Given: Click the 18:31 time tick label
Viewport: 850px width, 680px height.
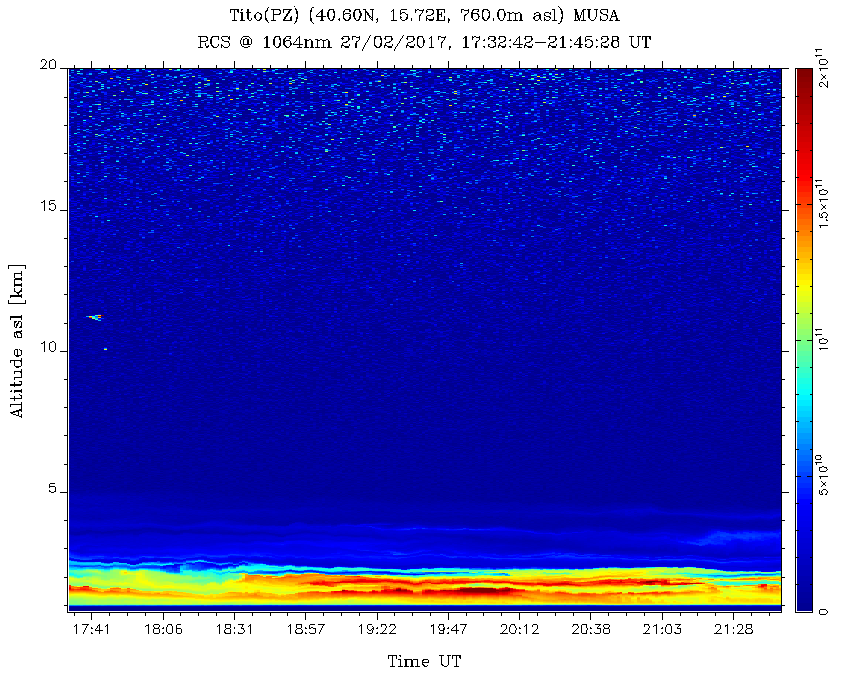Looking at the screenshot, I should coord(234,630).
